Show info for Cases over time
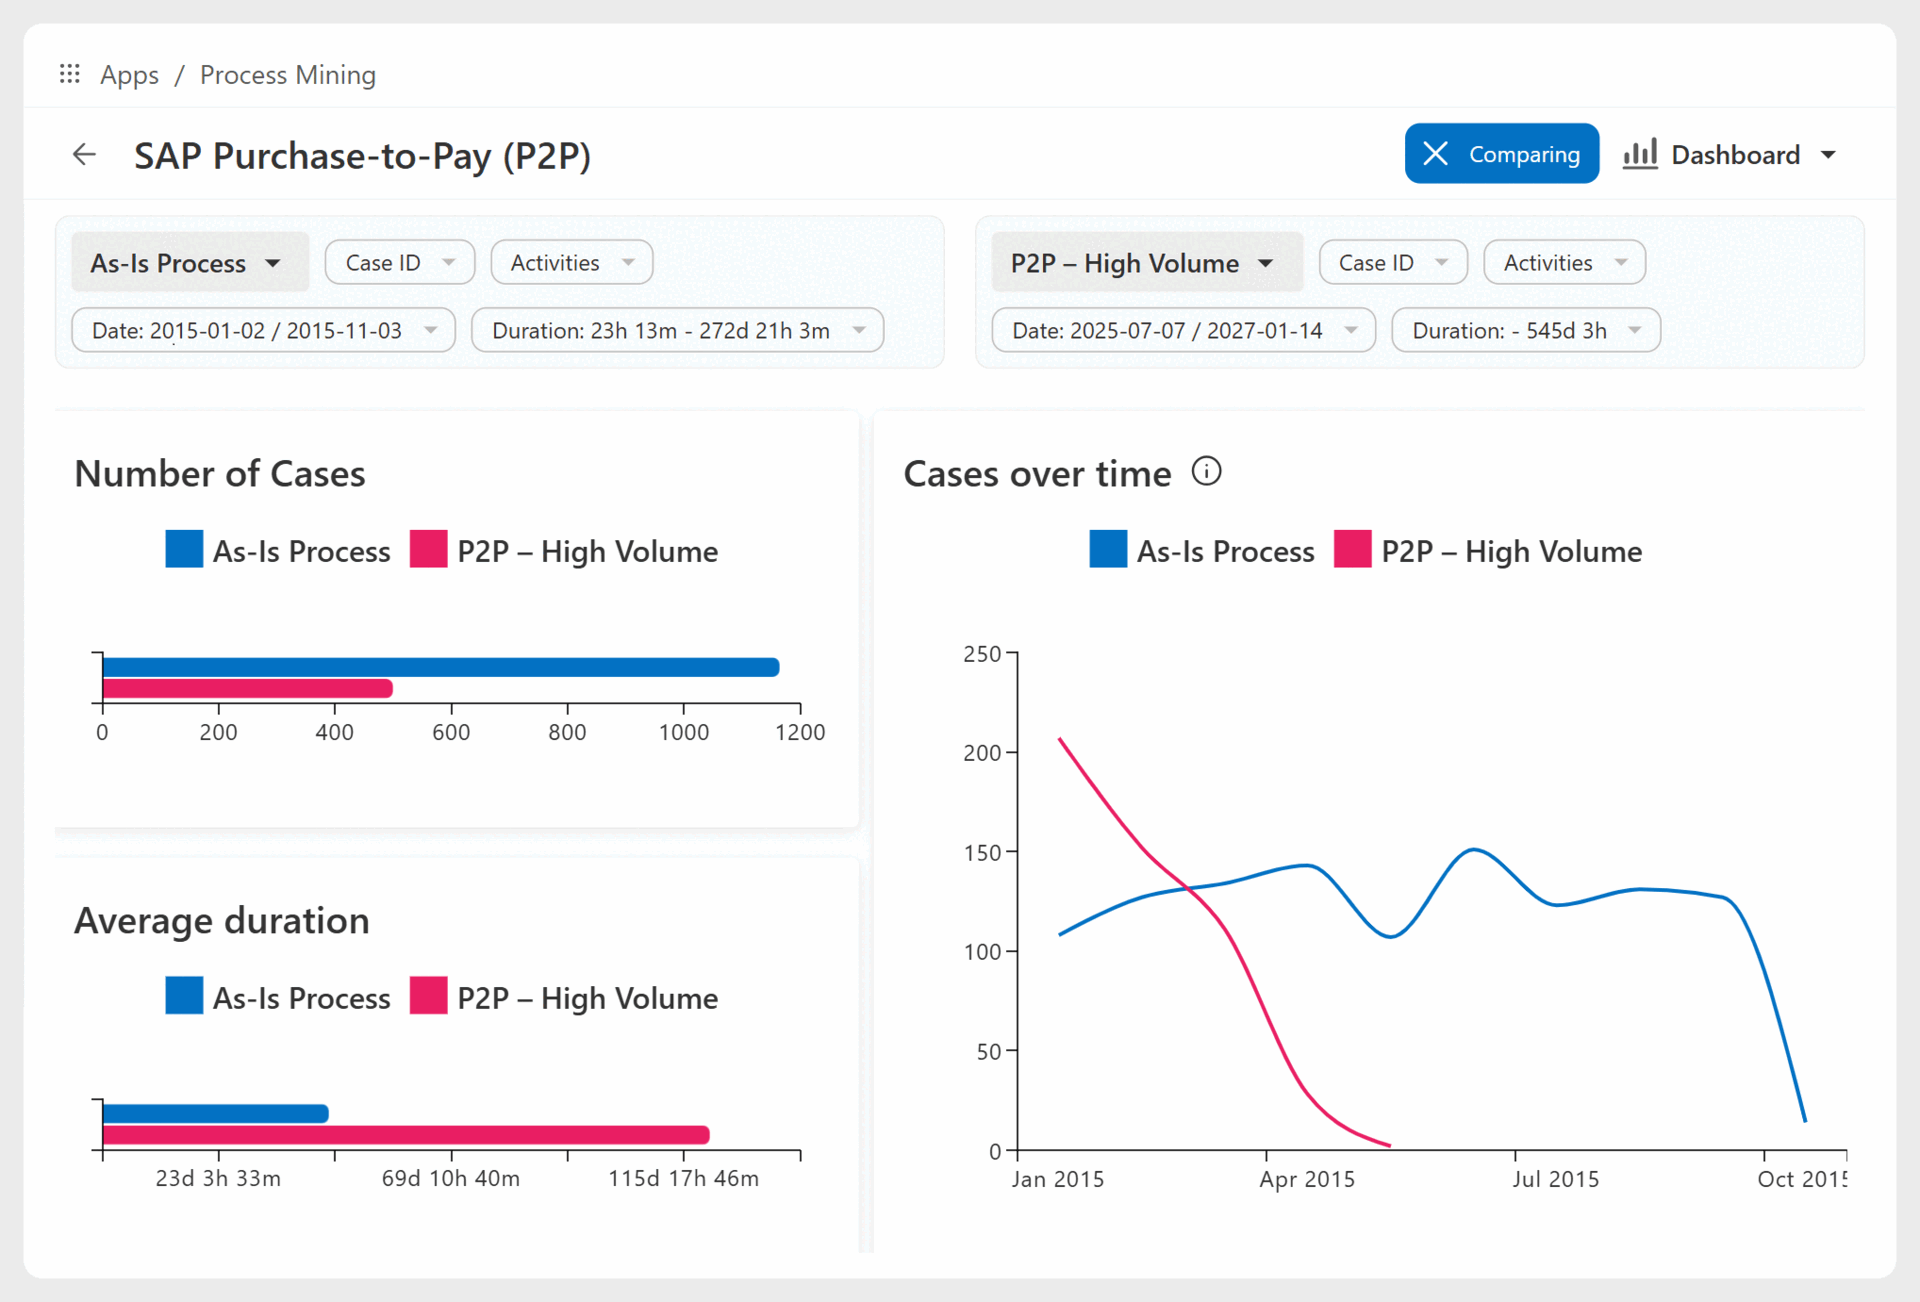This screenshot has height=1302, width=1920. 1206,471
